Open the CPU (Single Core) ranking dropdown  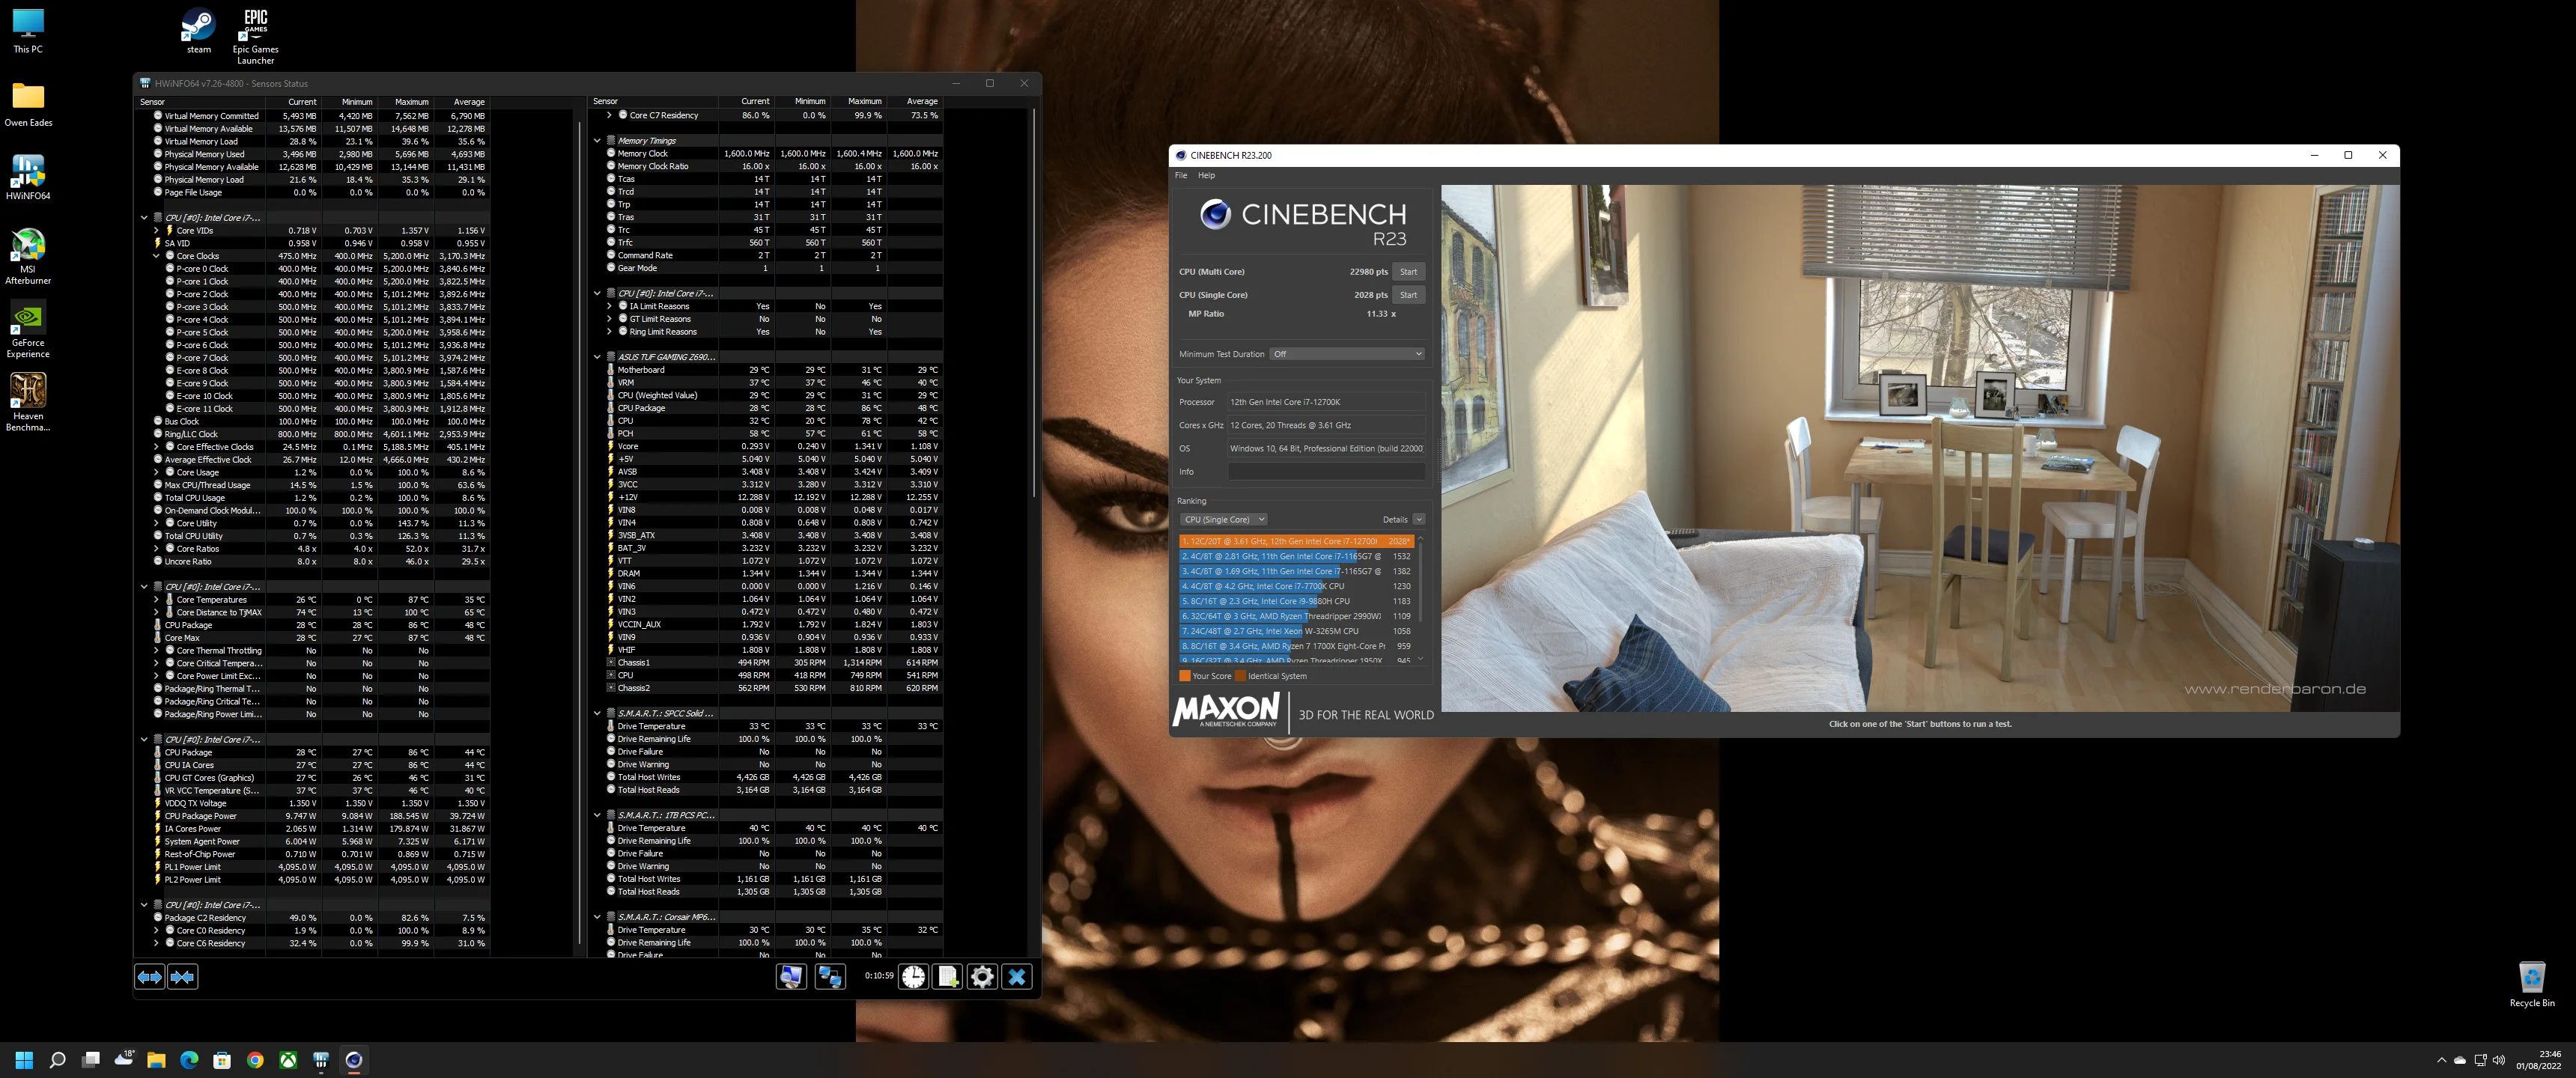point(1224,520)
